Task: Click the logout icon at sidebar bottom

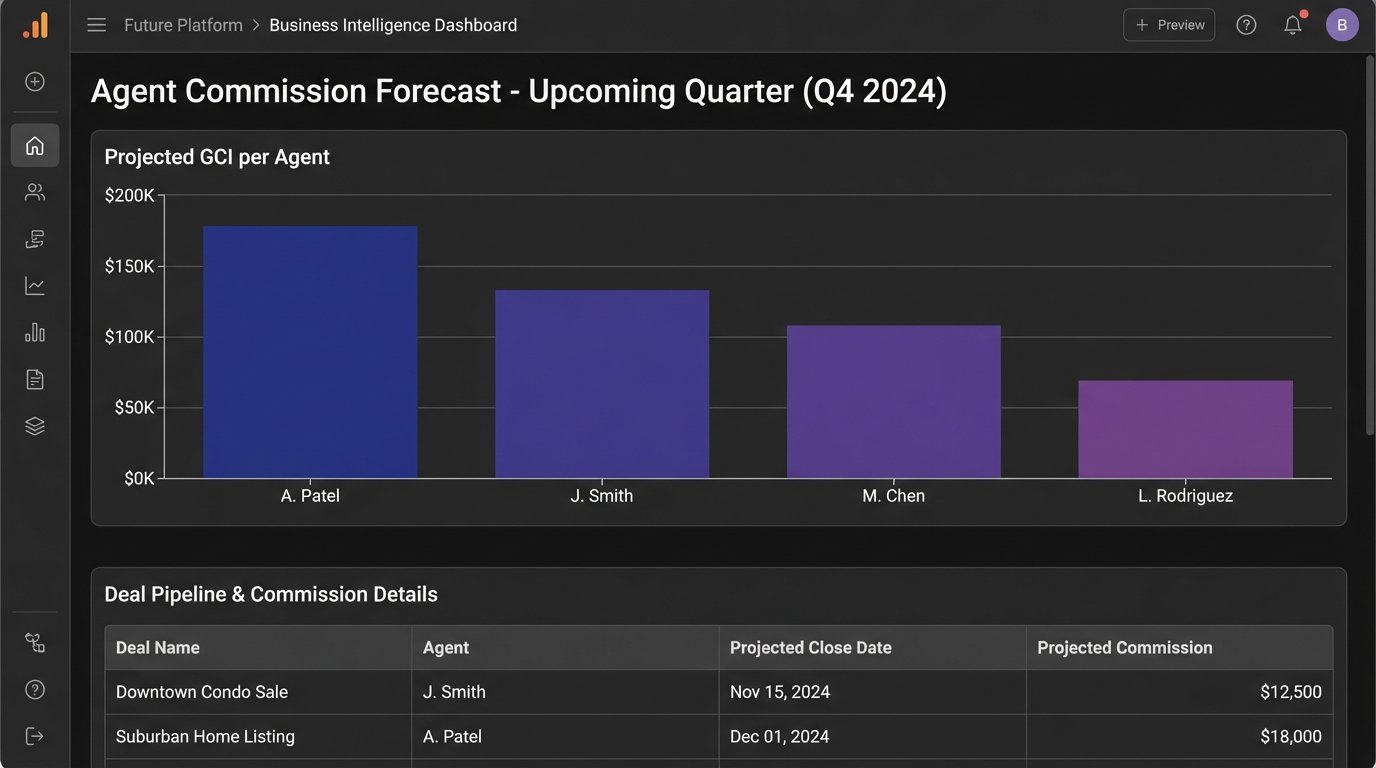Action: 34,735
